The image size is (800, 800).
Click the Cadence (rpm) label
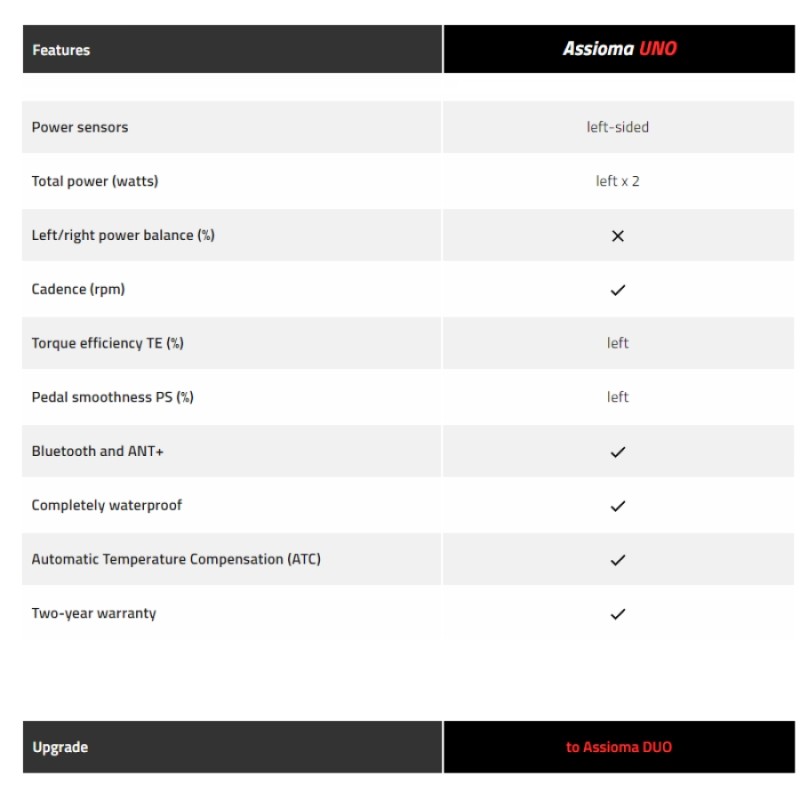tap(78, 289)
